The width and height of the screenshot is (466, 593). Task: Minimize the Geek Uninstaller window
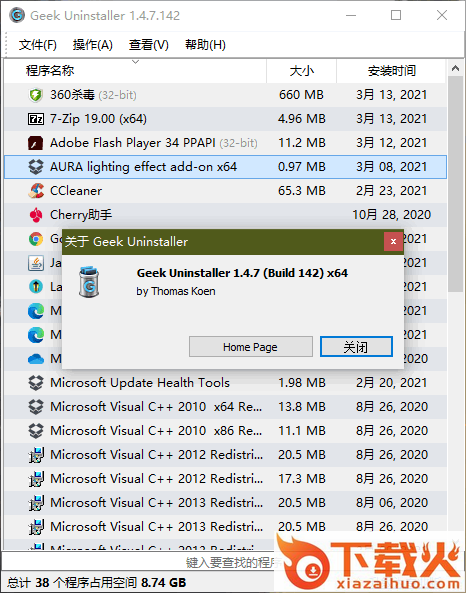click(351, 16)
